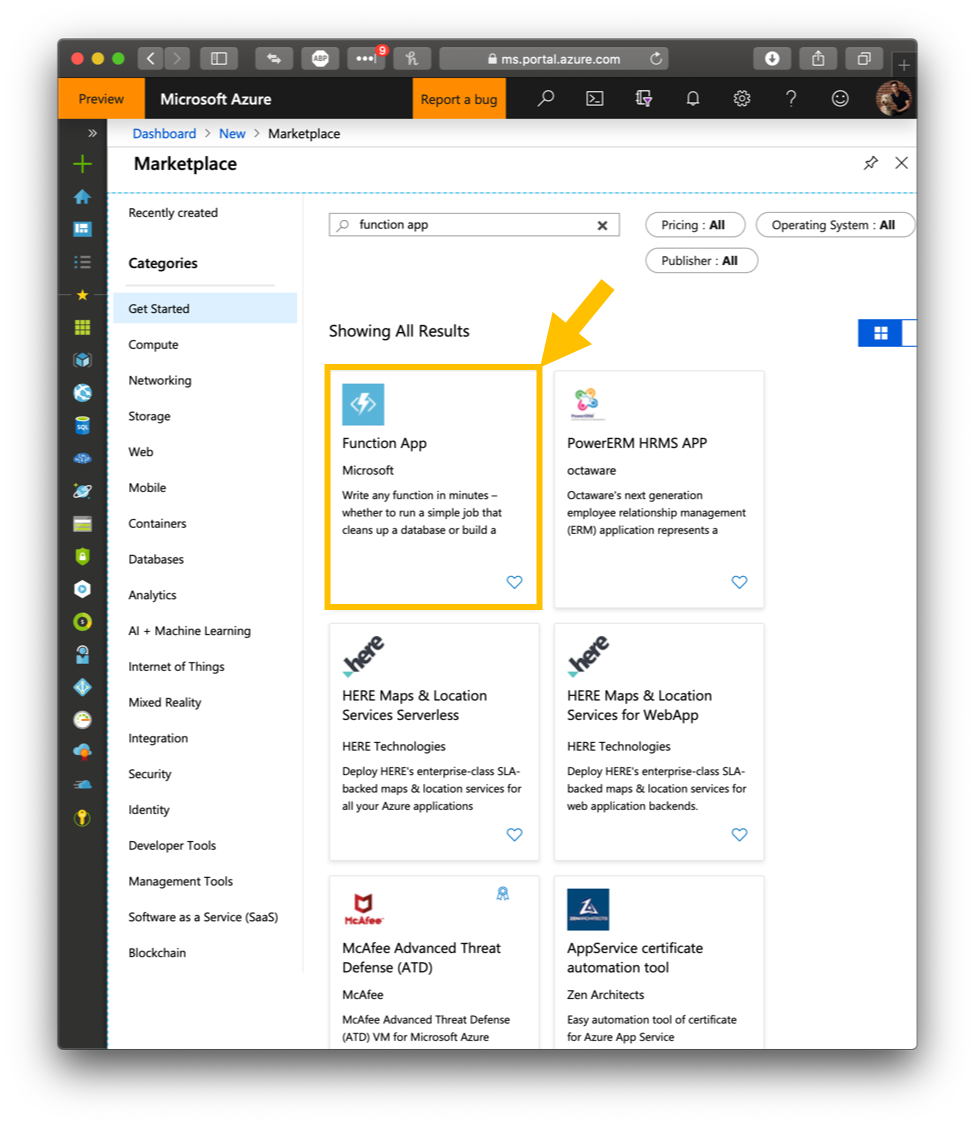The width and height of the screenshot is (972, 1125).
Task: Select AI + Machine Learning category
Action: click(x=189, y=631)
